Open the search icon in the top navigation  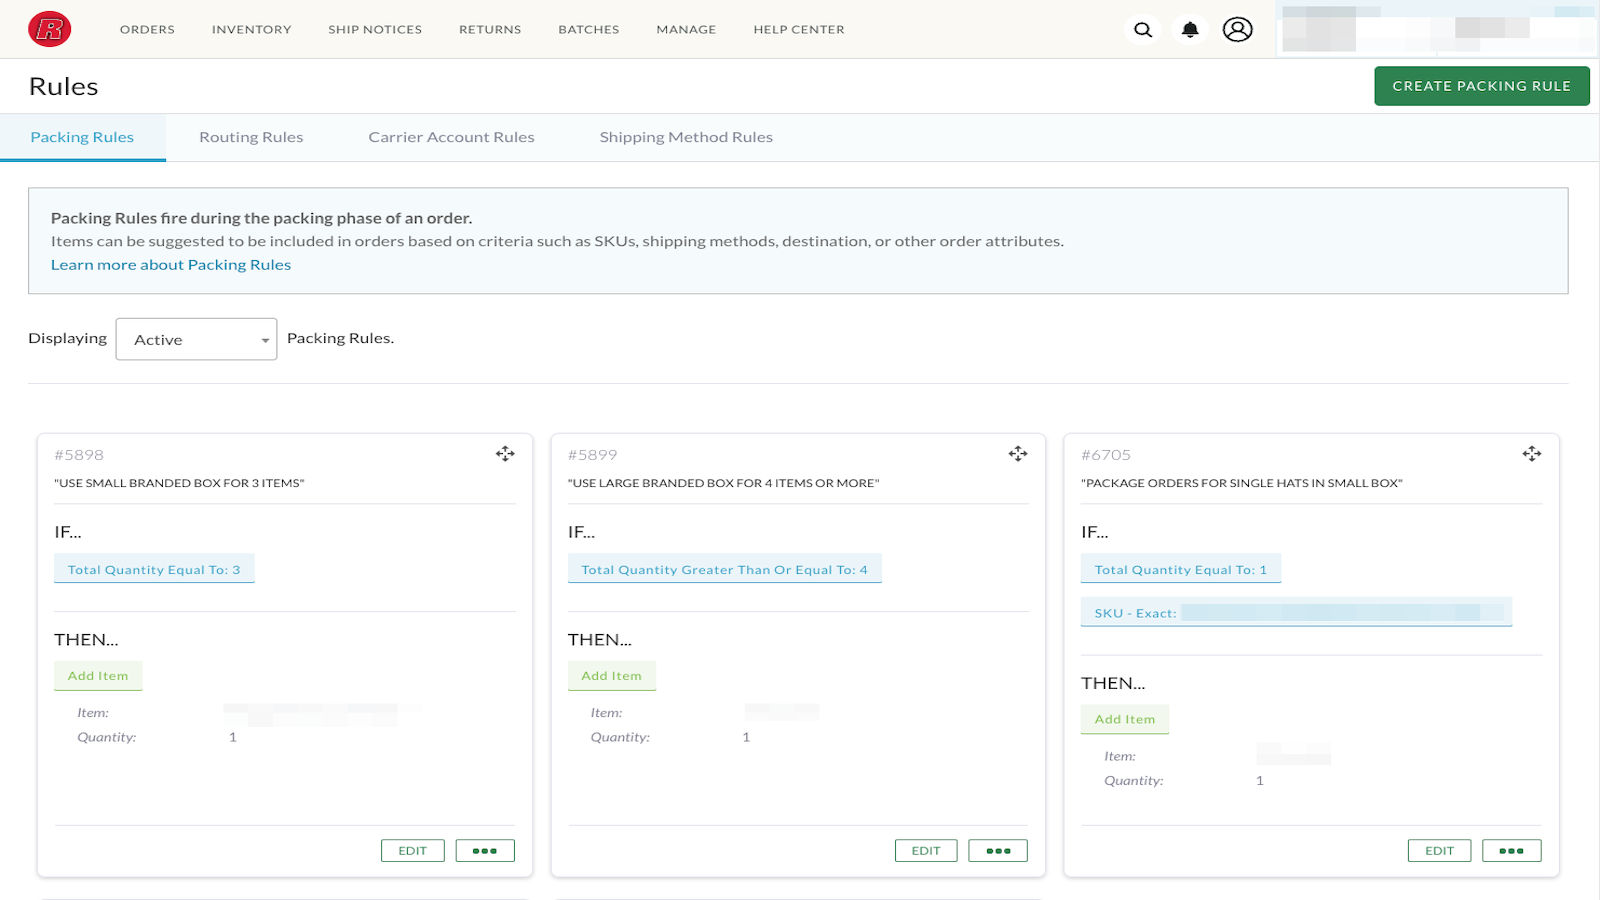[1142, 29]
